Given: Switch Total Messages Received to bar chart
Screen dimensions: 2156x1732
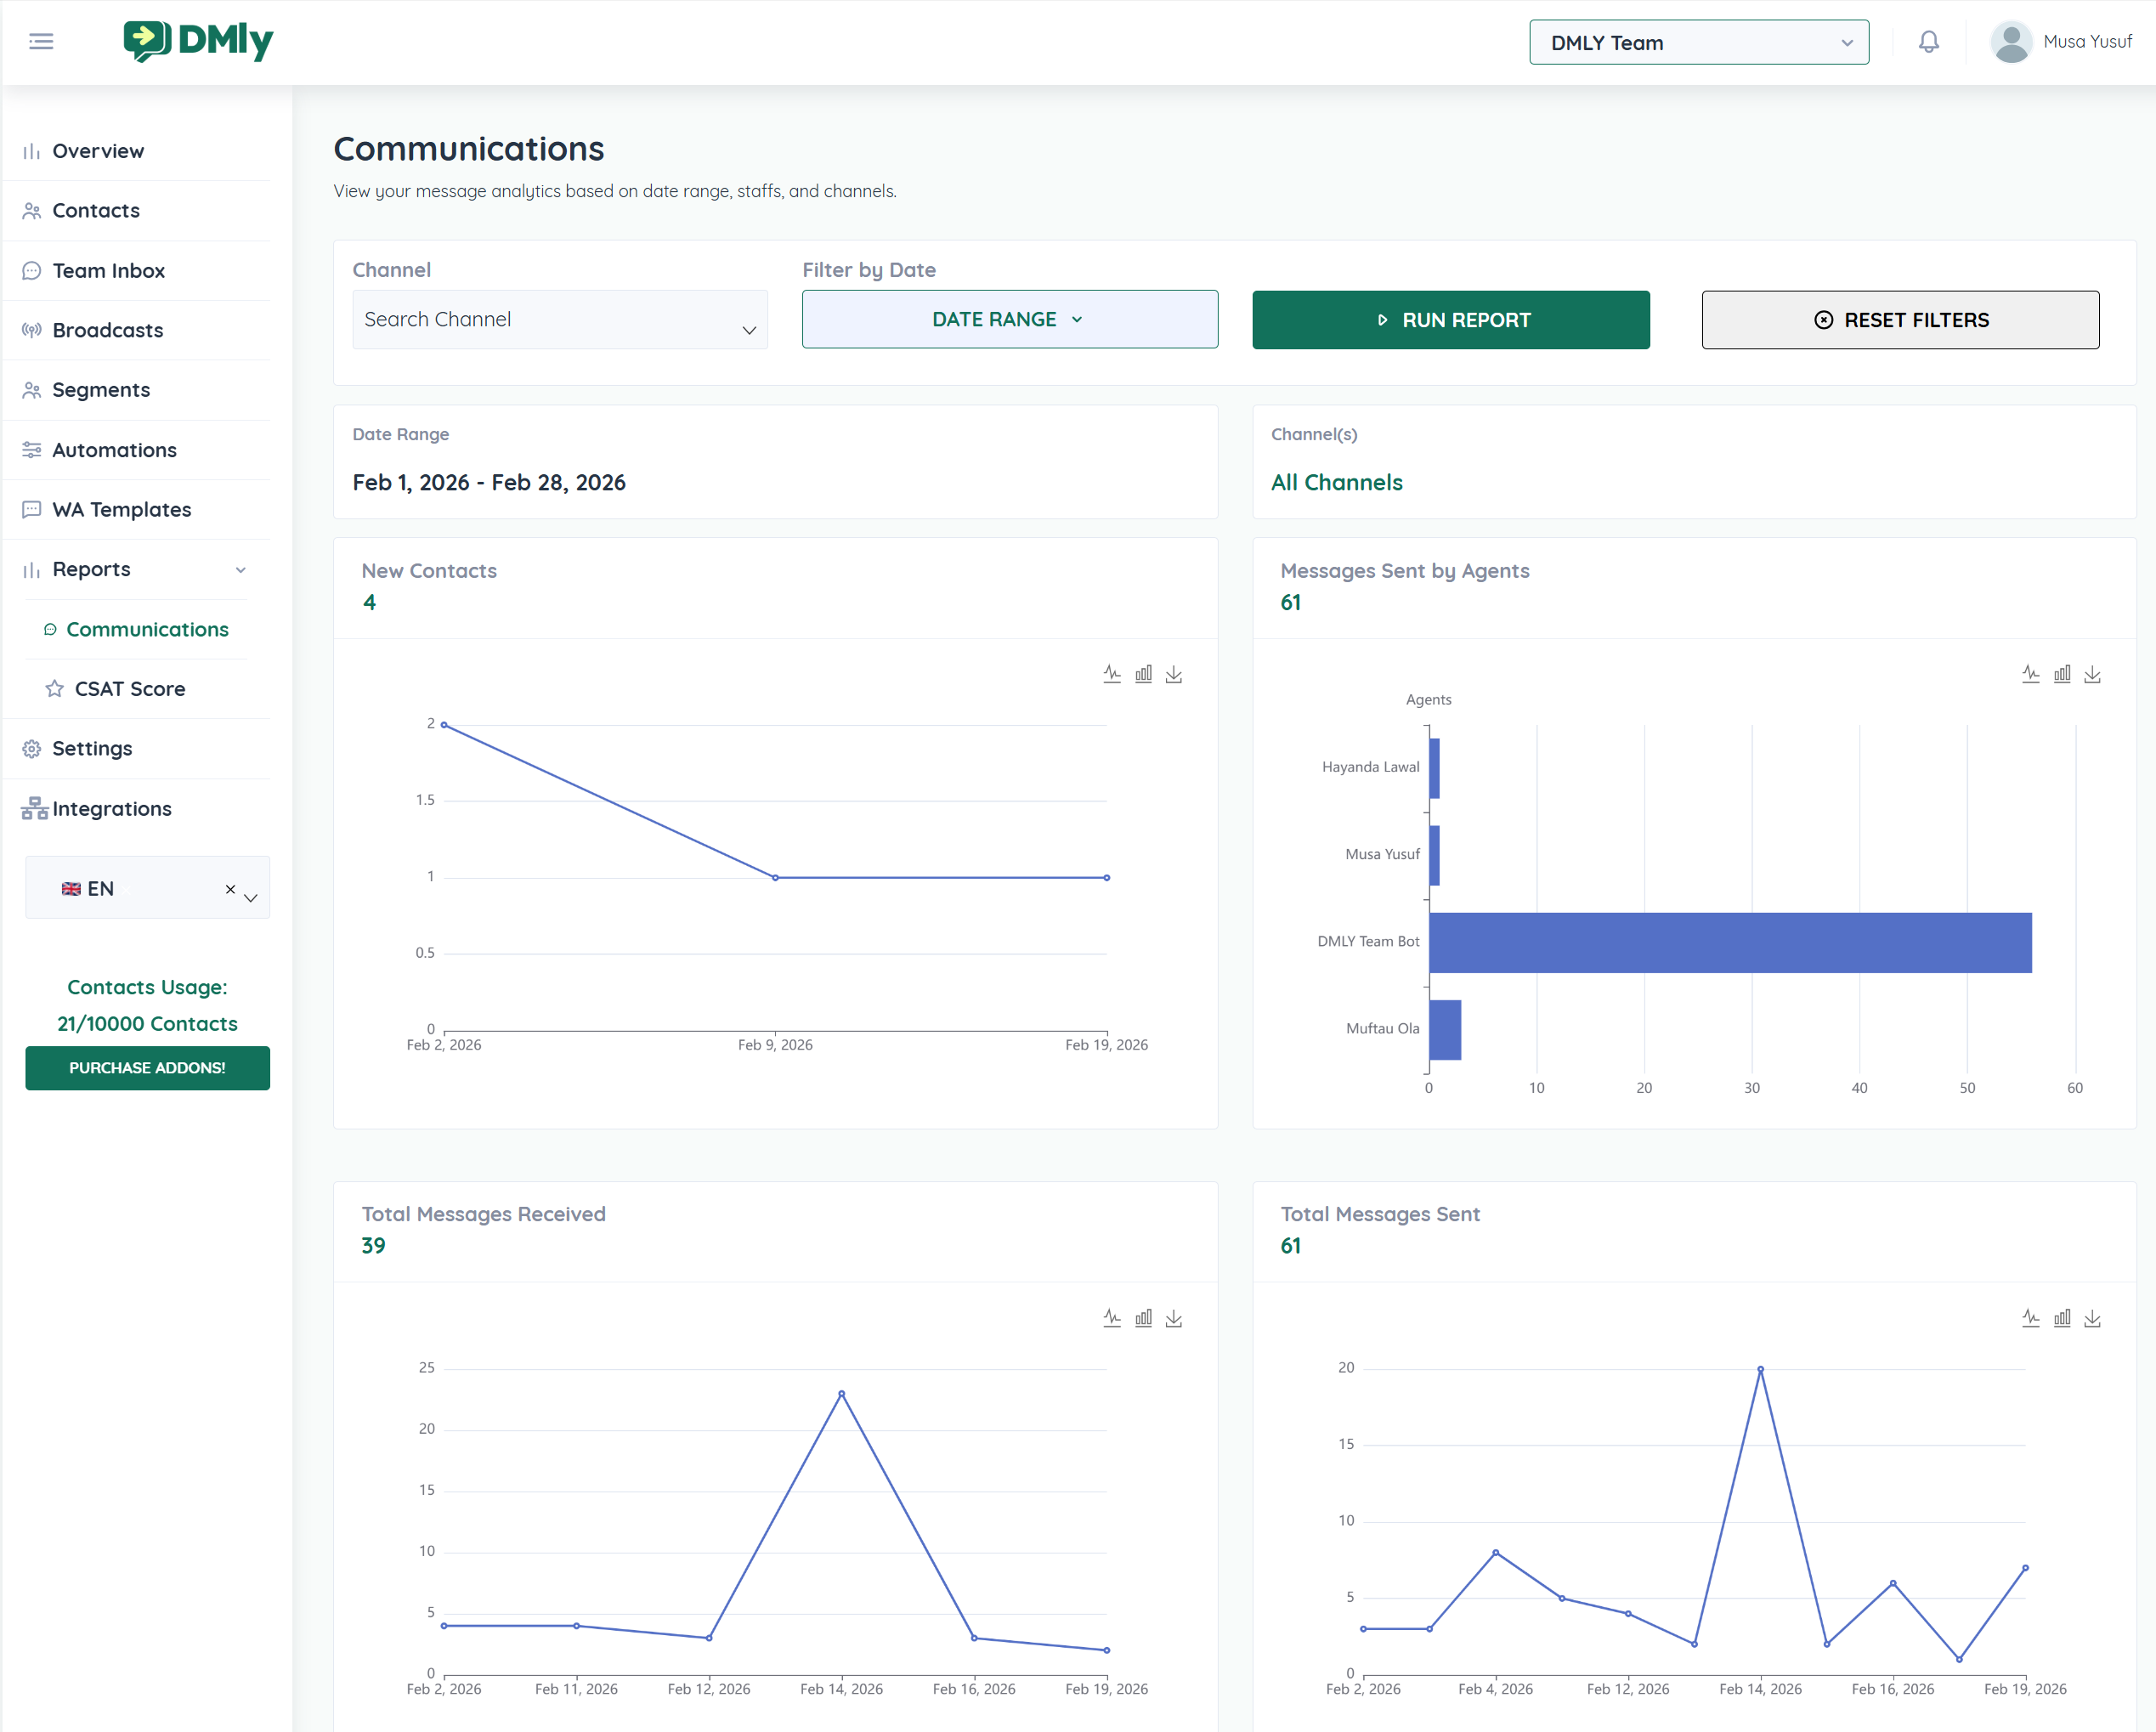Looking at the screenshot, I should [1143, 1318].
